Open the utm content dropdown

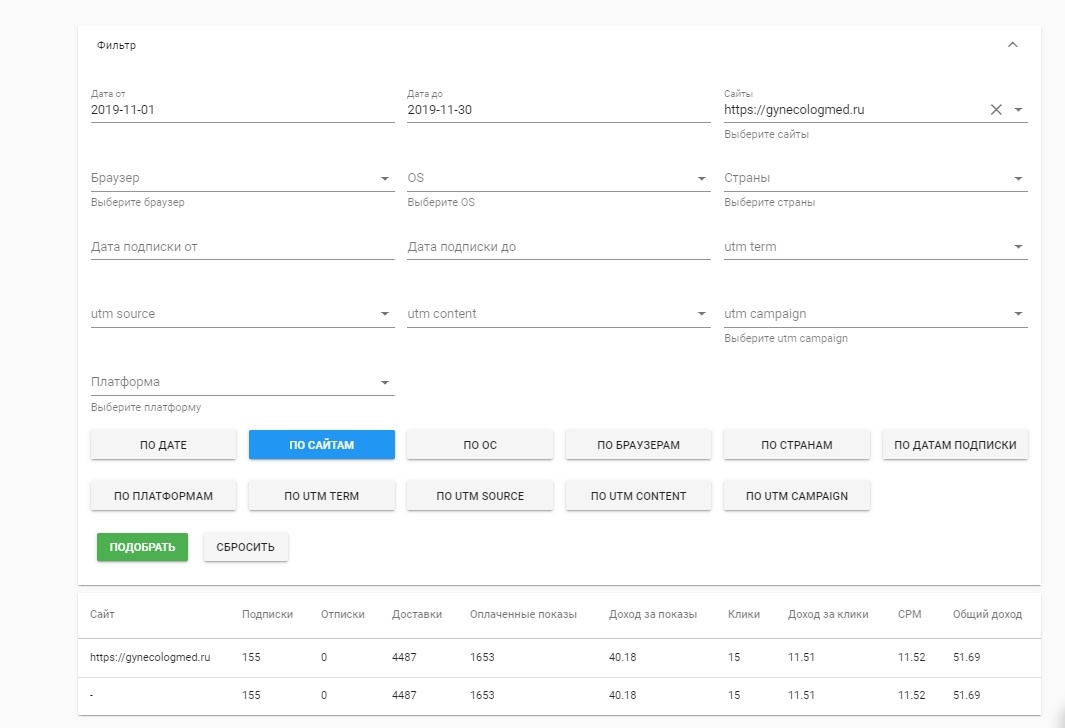(x=558, y=314)
